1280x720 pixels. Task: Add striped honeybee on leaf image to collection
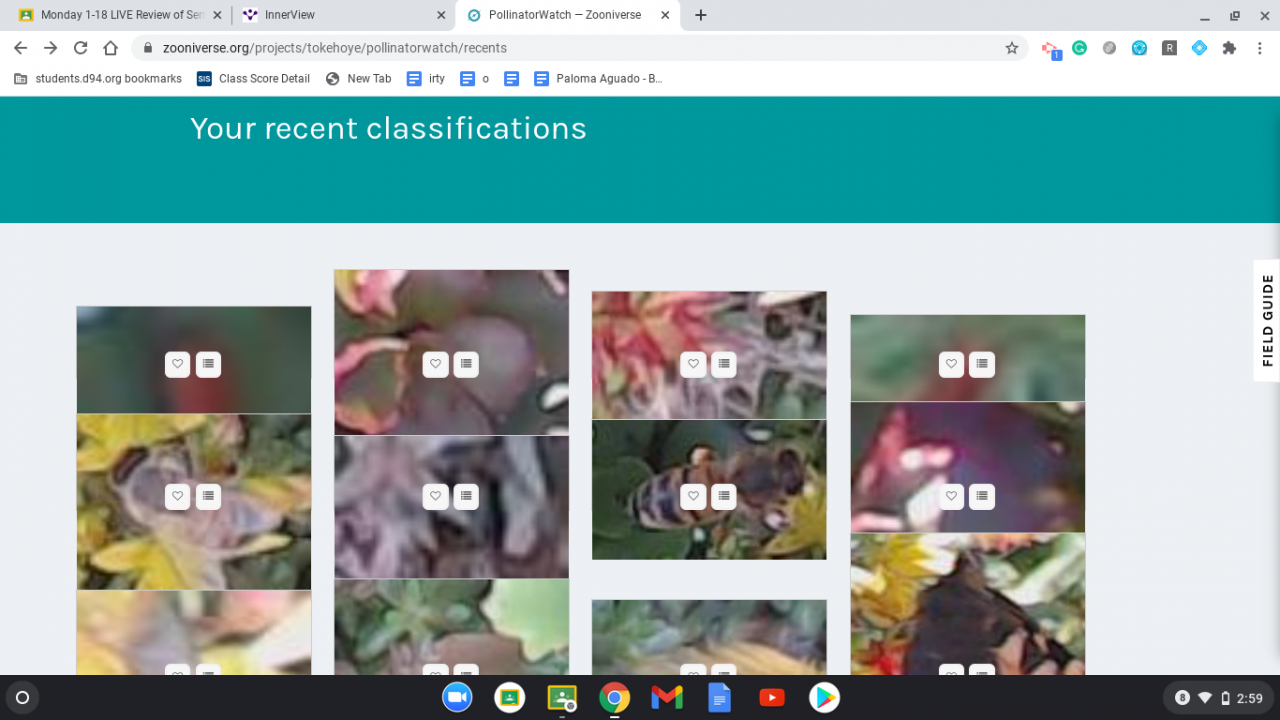(724, 496)
